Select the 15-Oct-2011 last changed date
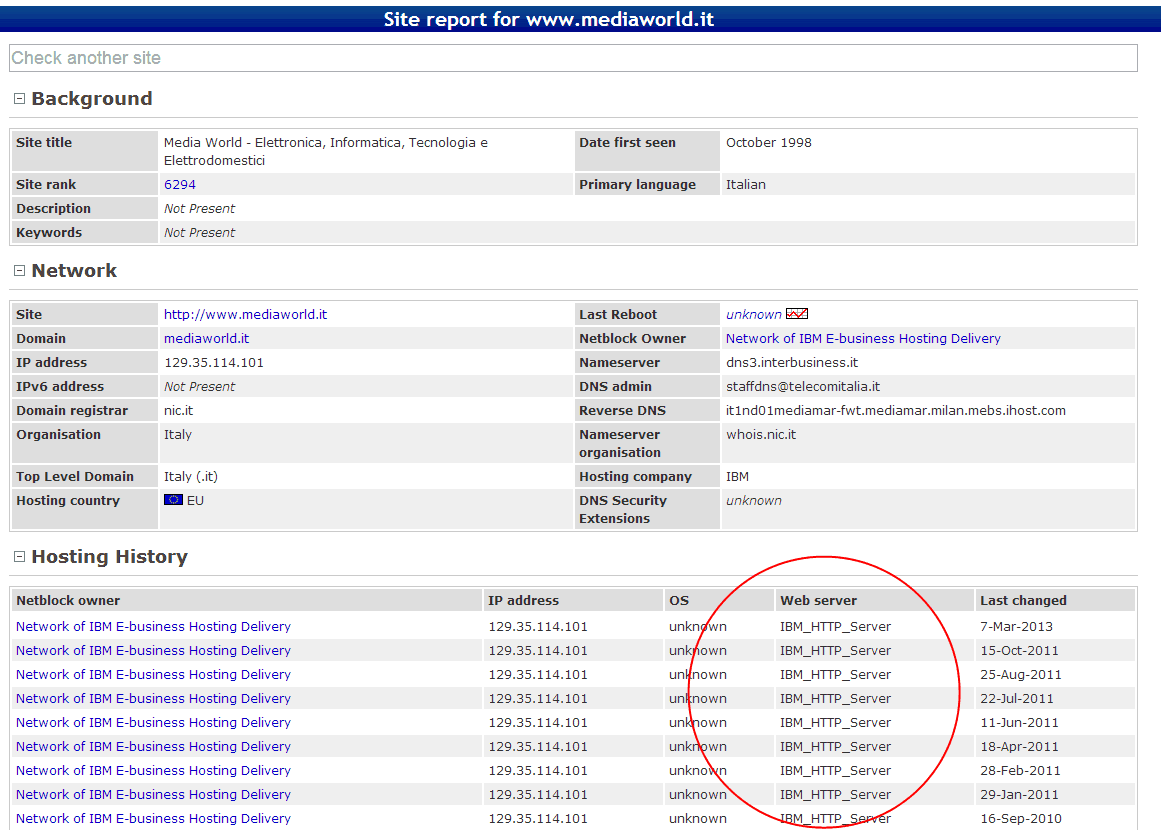1161x830 pixels. 1020,650
